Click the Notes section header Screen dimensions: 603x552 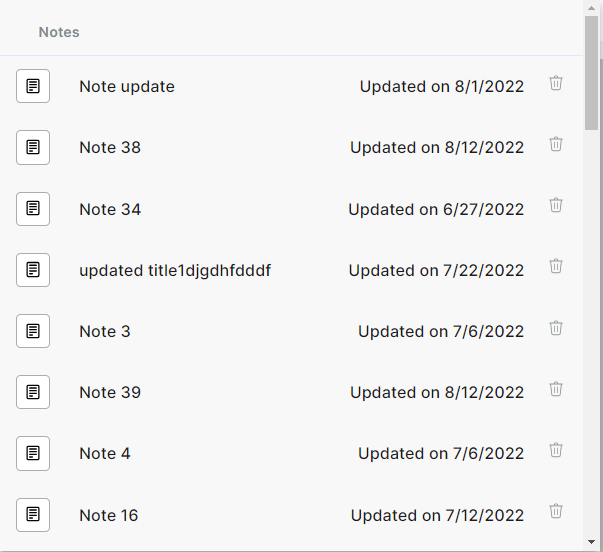tap(59, 32)
